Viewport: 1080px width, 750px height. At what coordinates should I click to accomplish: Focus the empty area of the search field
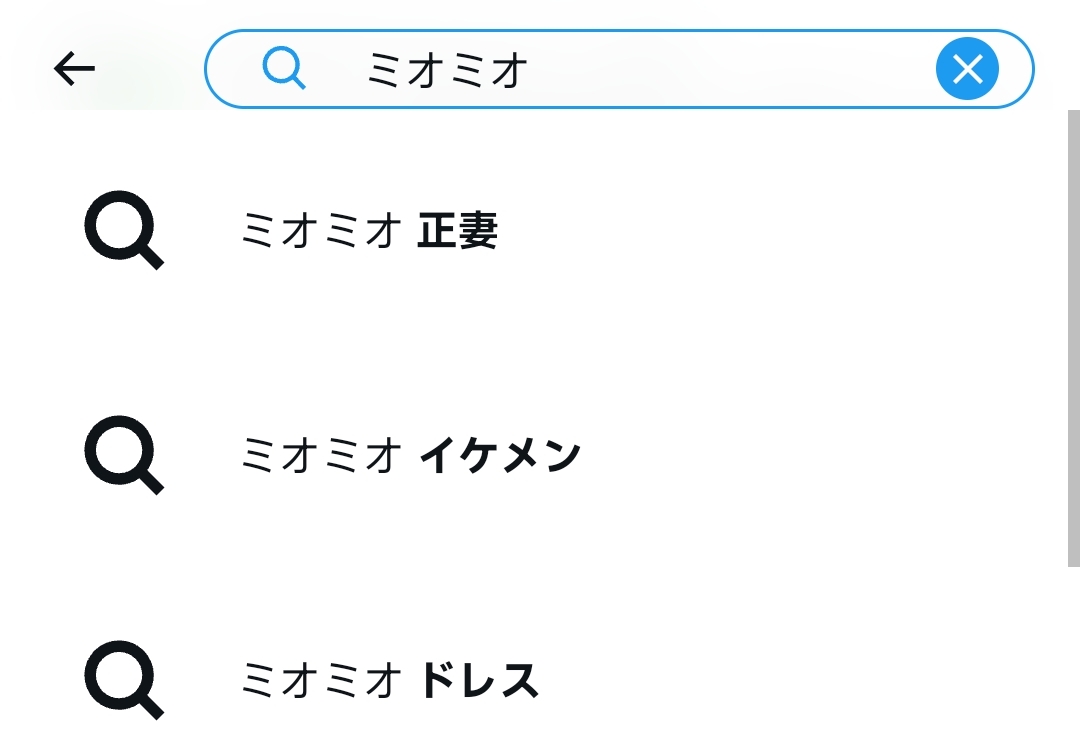tap(730, 69)
